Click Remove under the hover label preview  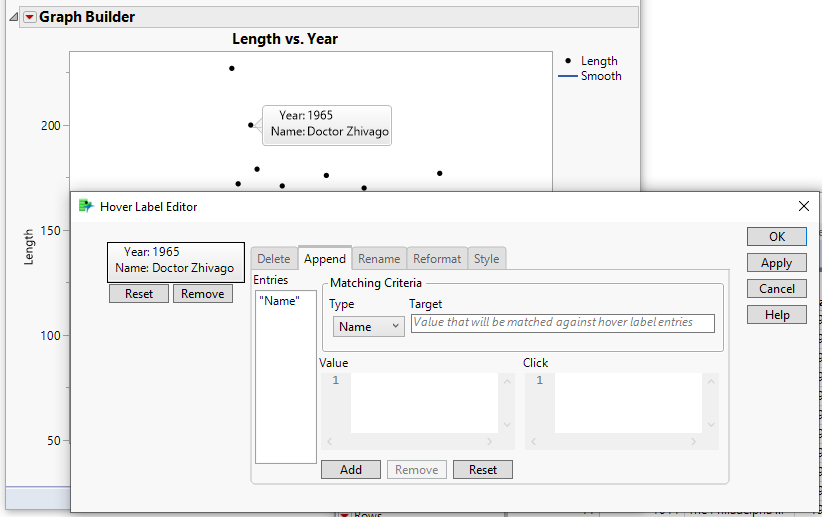[202, 294]
